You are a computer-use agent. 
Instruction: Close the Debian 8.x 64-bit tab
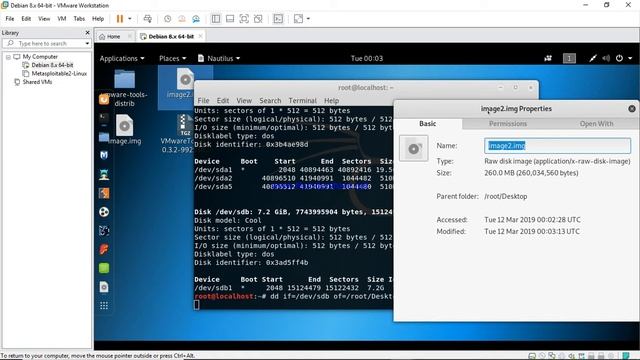[200, 36]
